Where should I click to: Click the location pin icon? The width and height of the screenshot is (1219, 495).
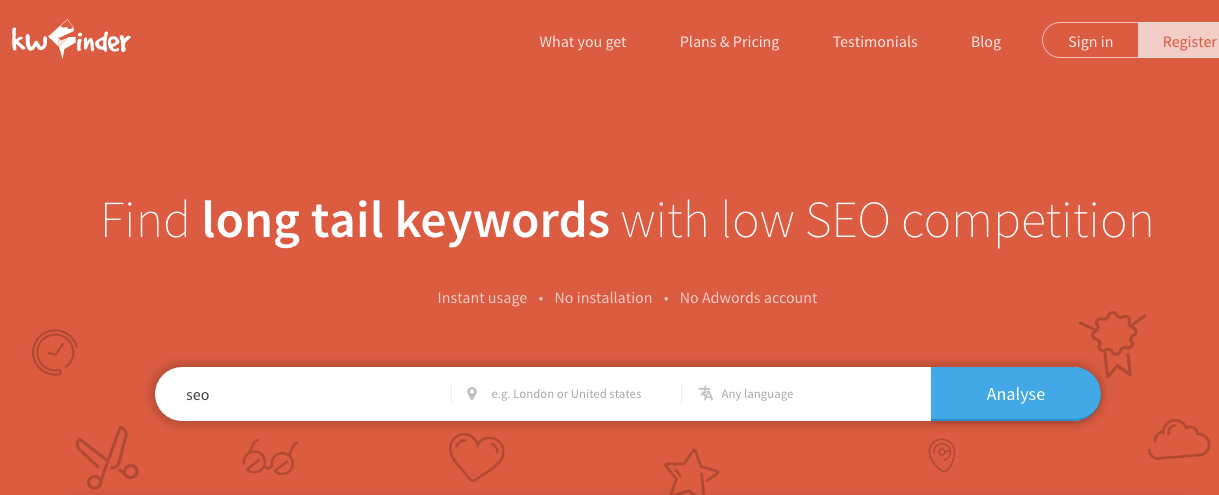(472, 394)
